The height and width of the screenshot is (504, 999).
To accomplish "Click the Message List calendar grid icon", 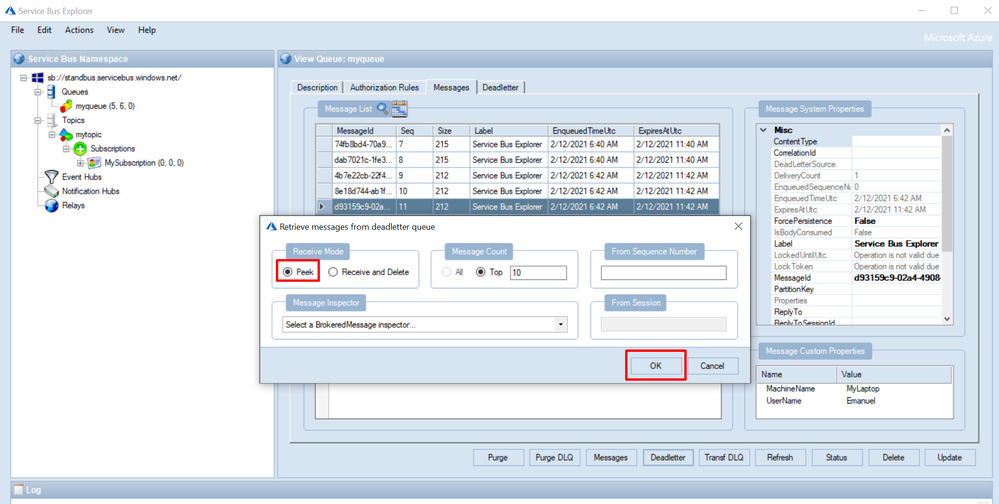I will click(x=399, y=109).
